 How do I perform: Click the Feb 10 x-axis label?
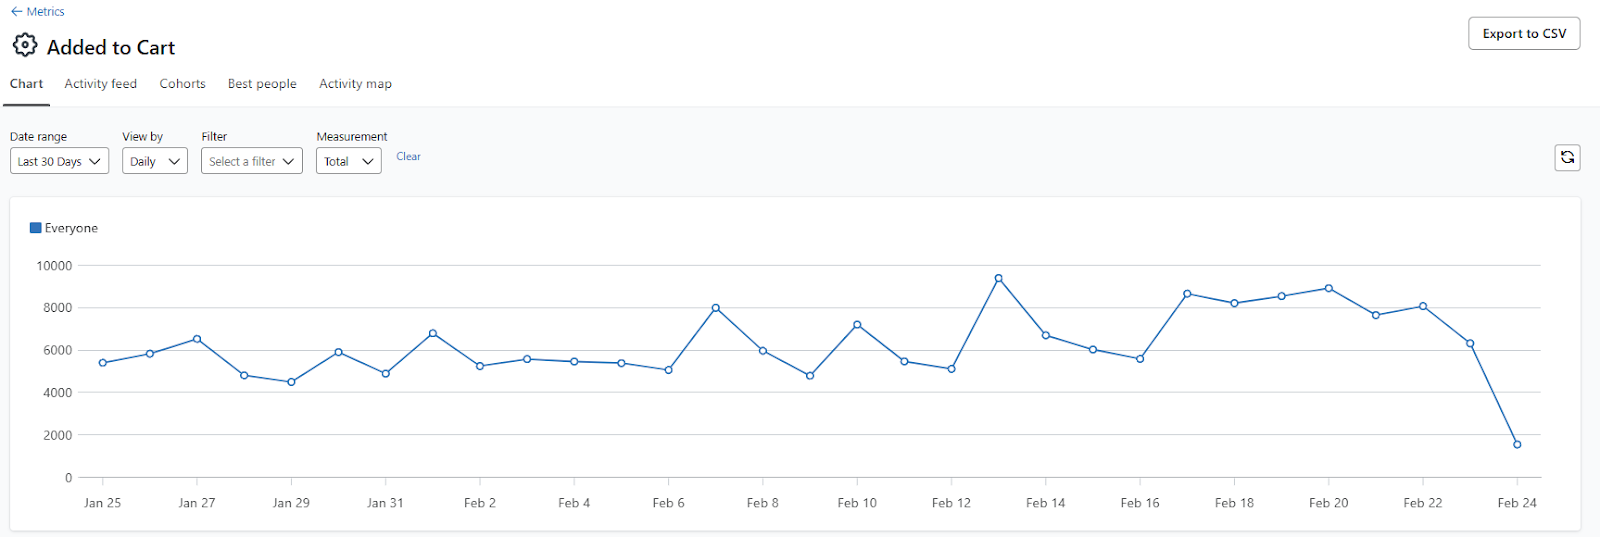point(857,503)
